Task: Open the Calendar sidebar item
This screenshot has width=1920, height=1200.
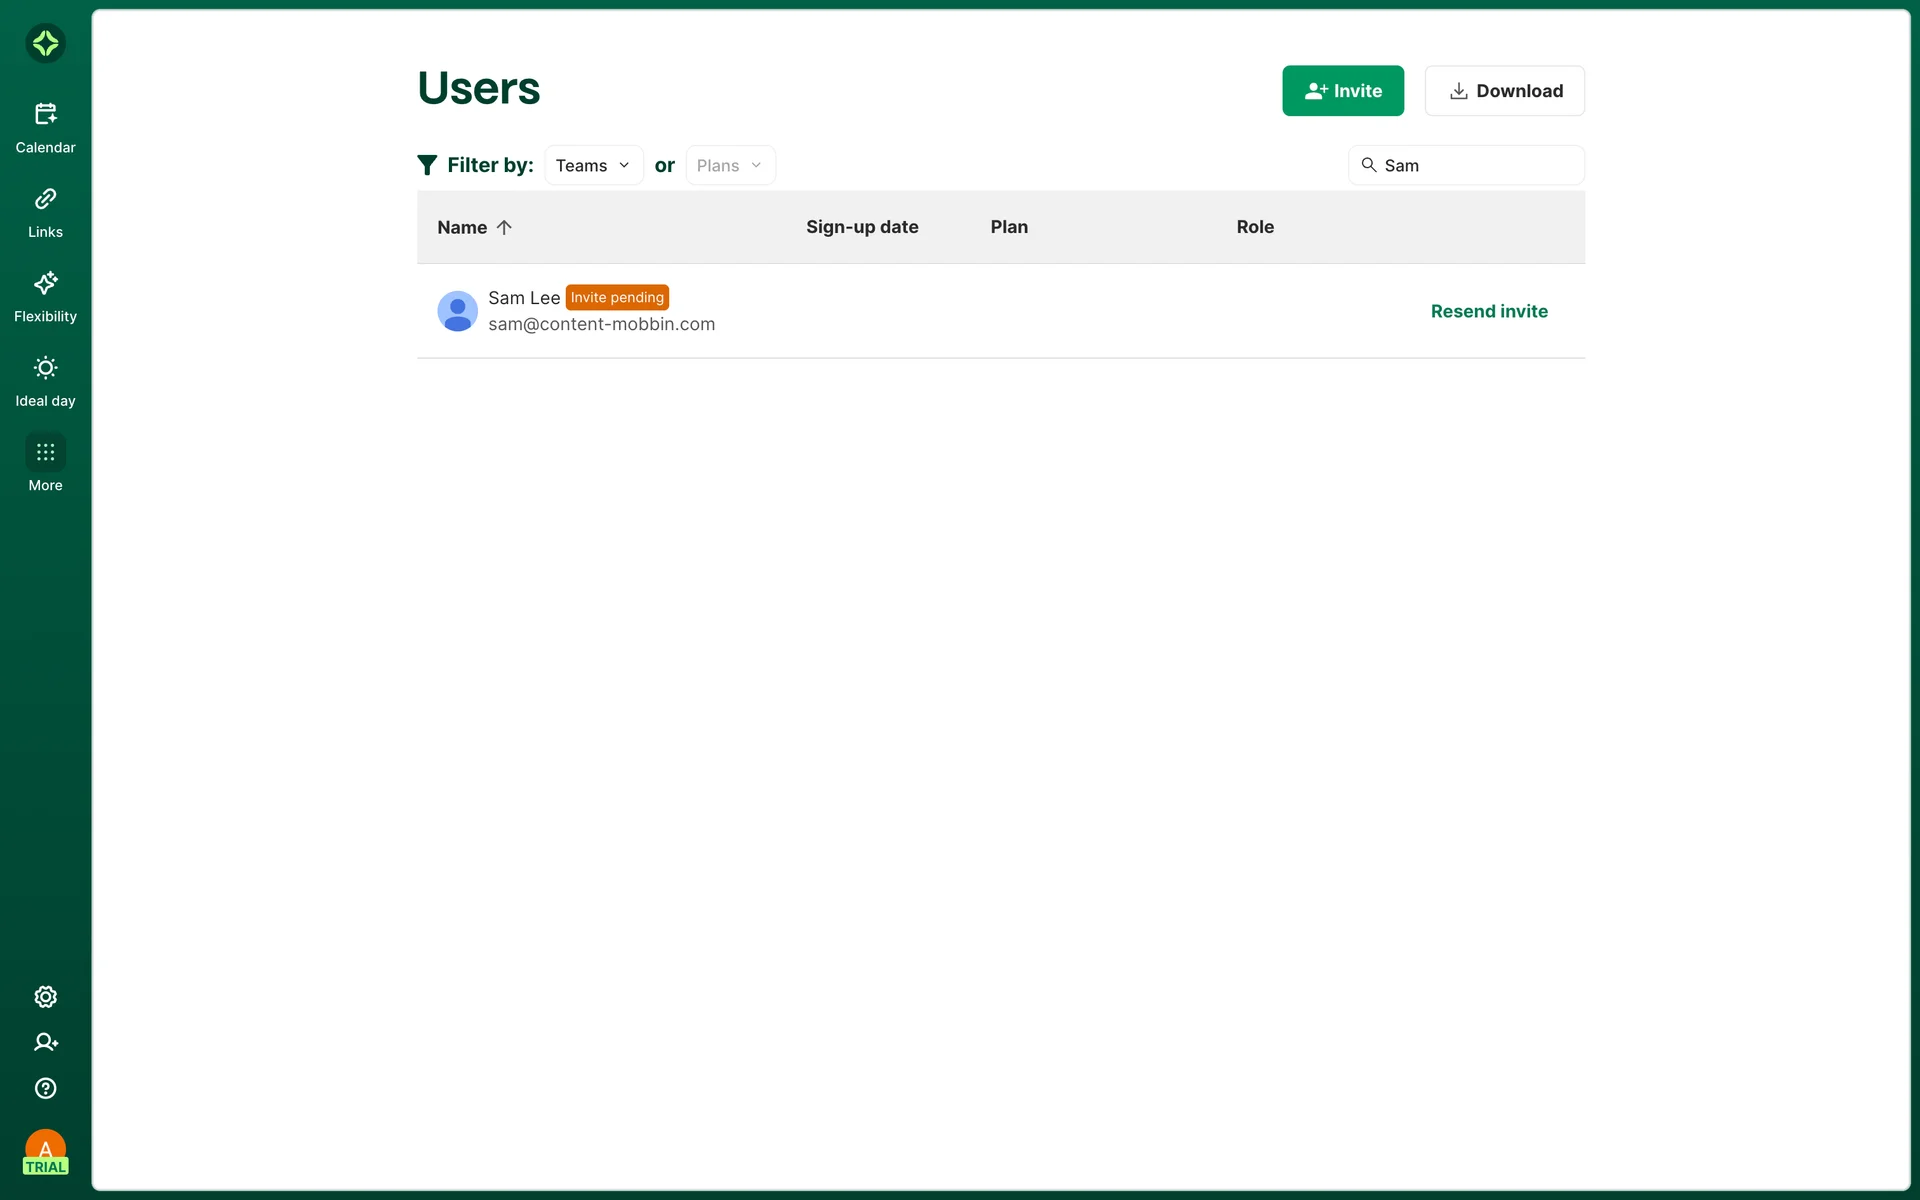Action: (45, 128)
